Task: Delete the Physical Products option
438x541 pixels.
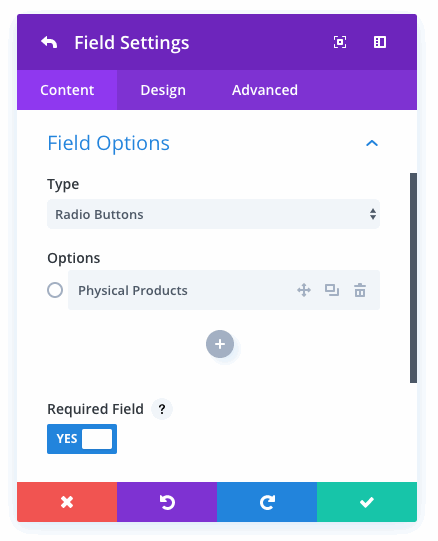Action: 360,290
